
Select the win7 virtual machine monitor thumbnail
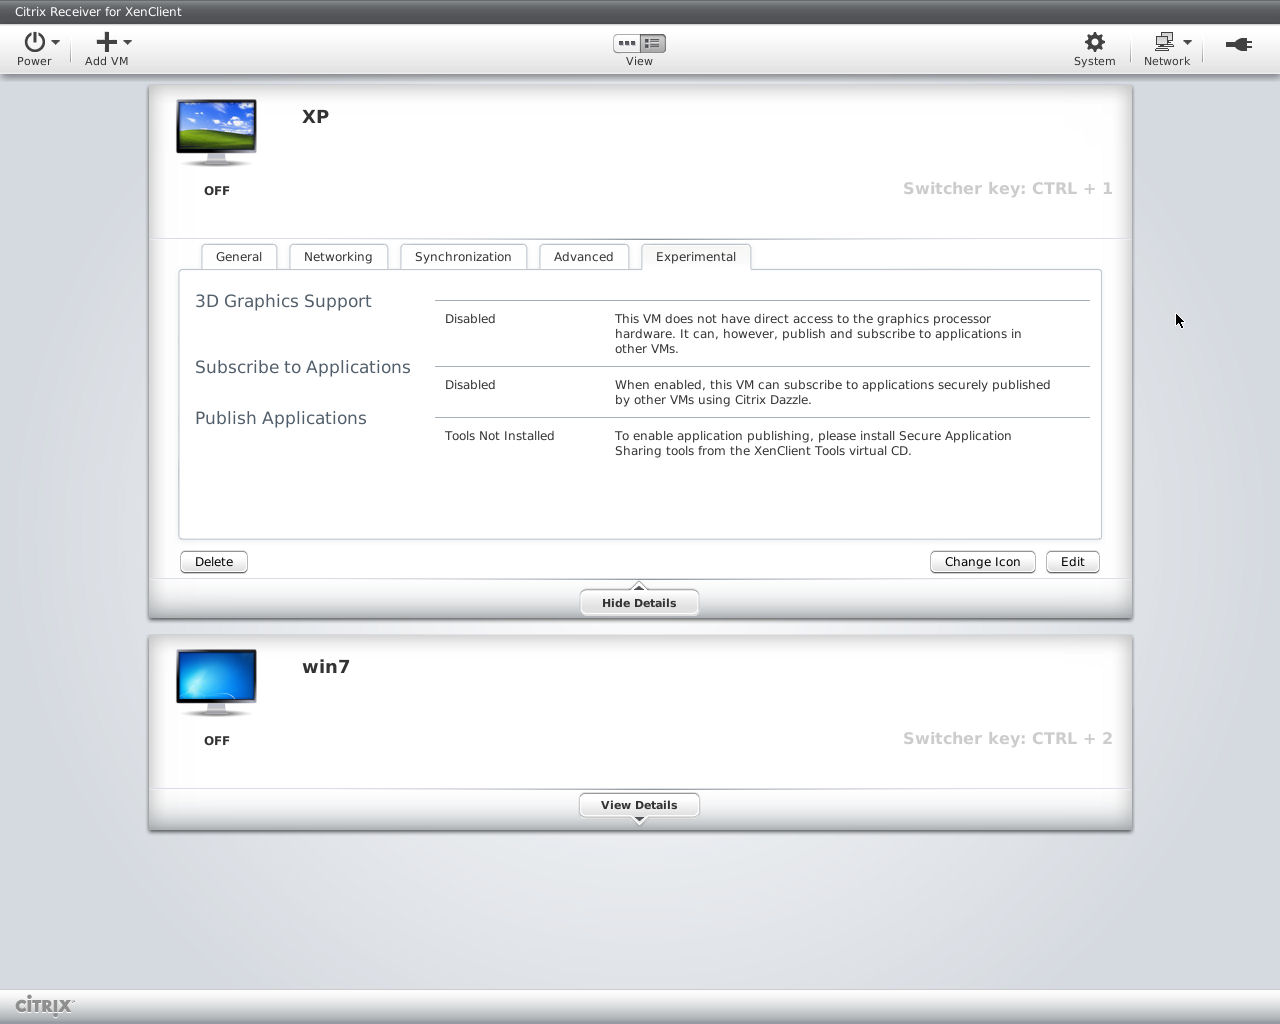click(216, 682)
